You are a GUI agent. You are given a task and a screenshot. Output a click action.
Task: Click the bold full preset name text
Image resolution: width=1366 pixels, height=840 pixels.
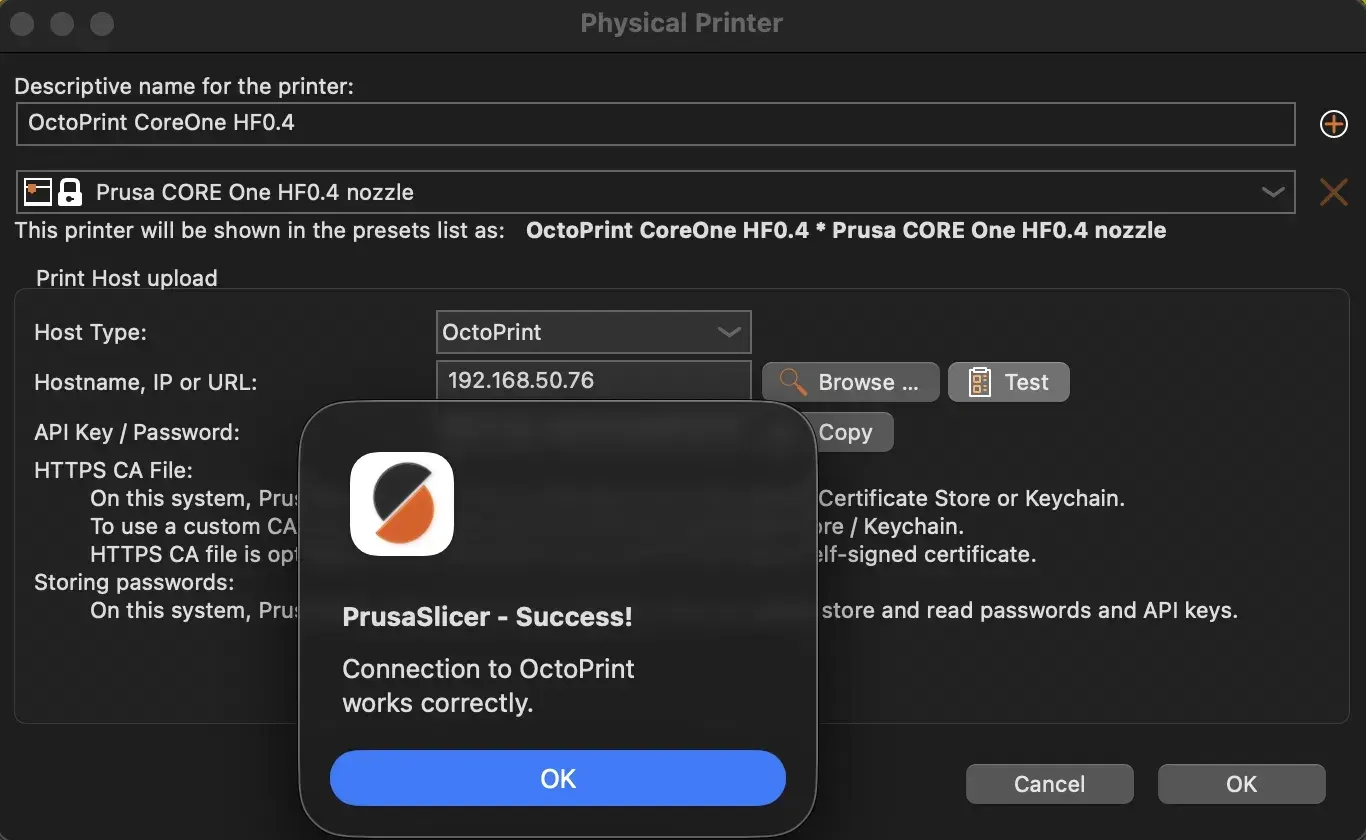[846, 230]
